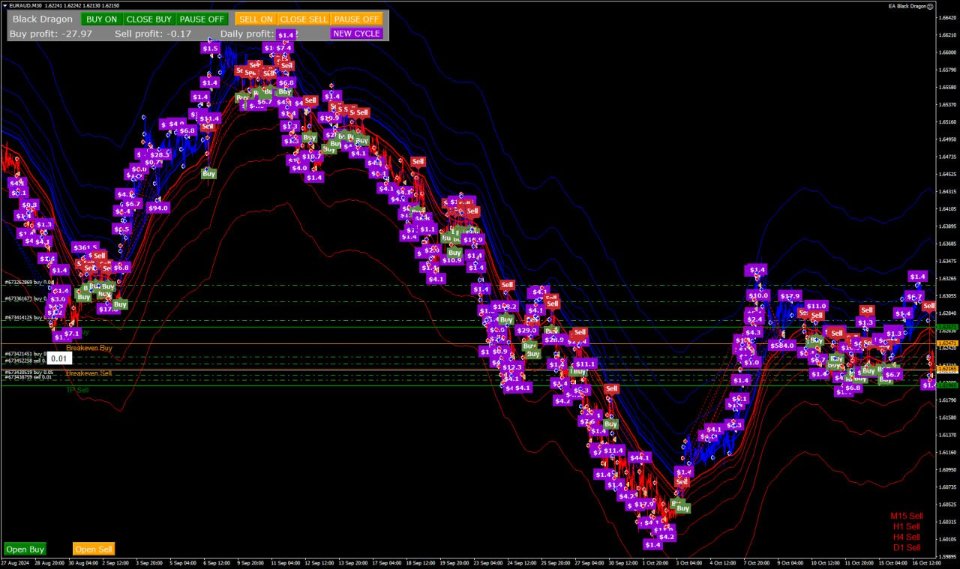Toggle the orange PAUSE OFF button
This screenshot has height=569, width=960.
tap(357, 19)
